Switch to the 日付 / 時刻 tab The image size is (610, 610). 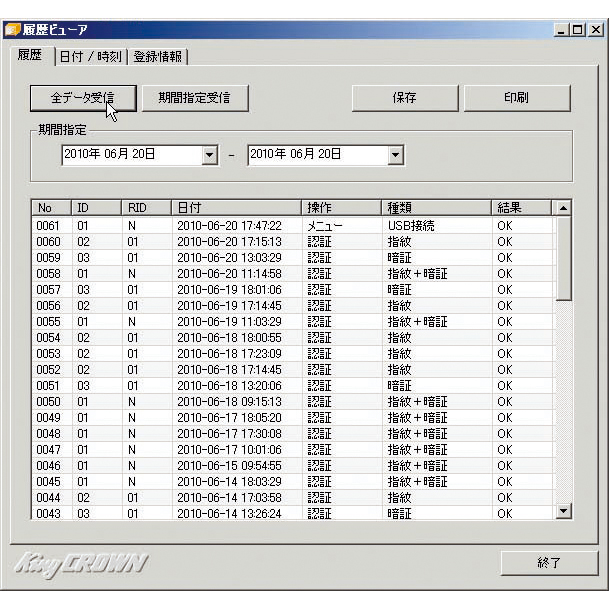[90, 57]
